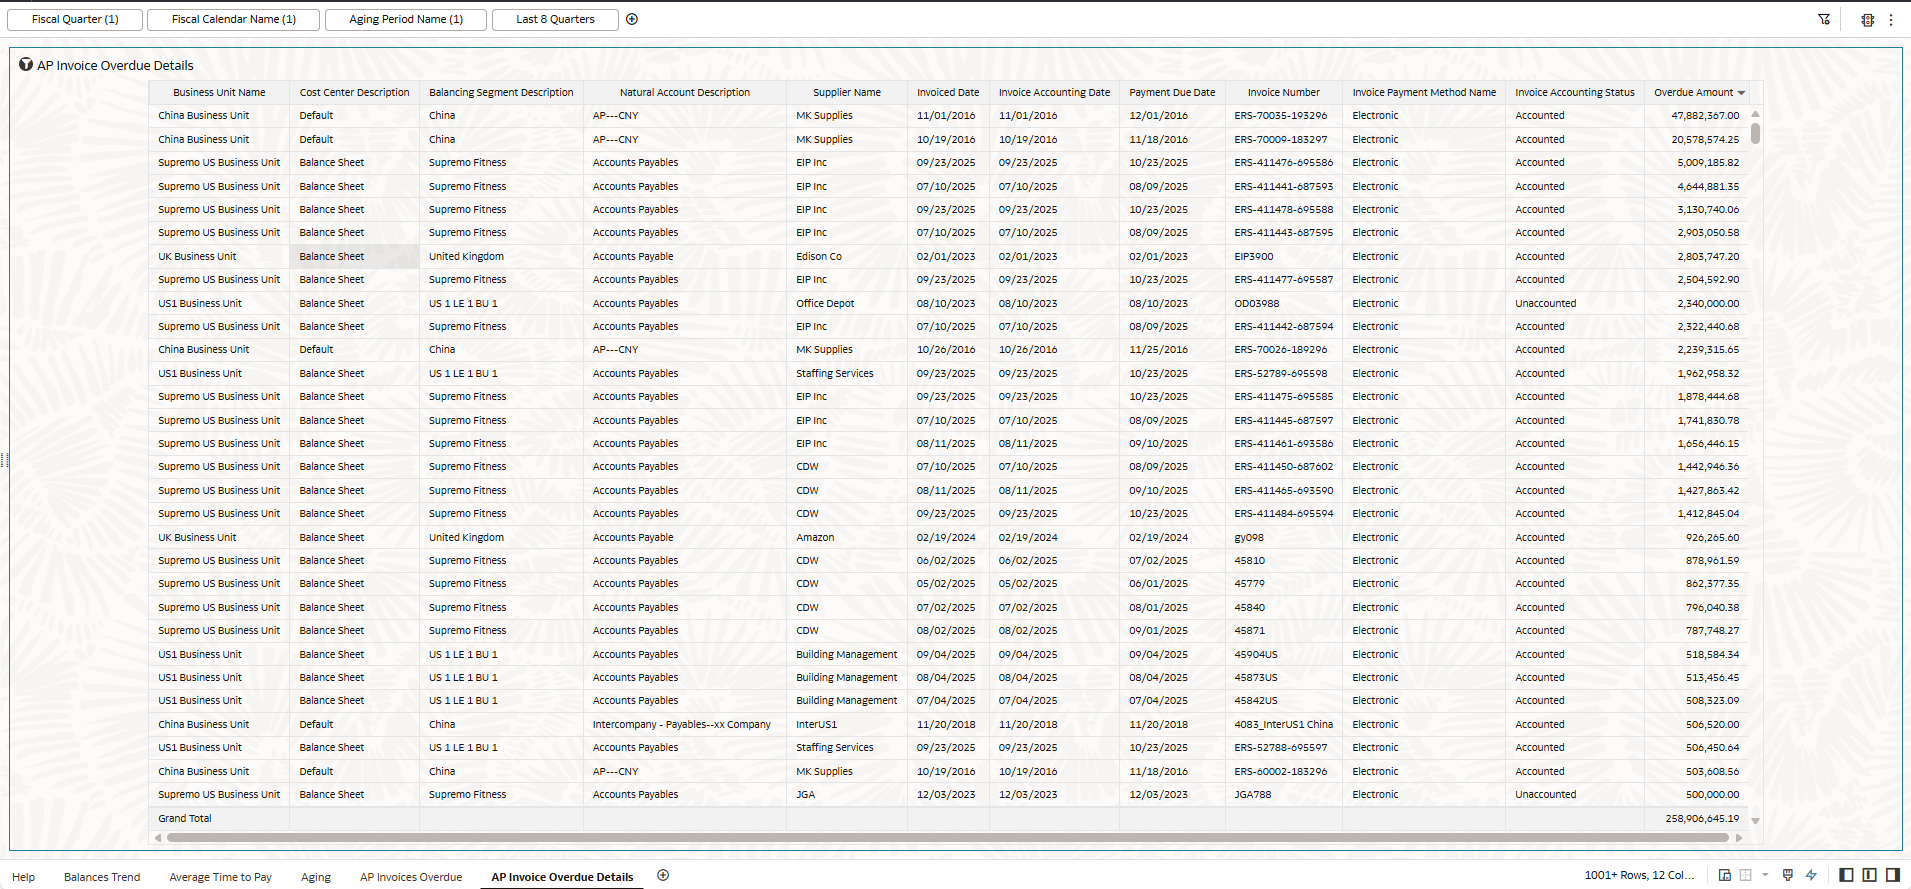Select Grand Total row label
The image size is (1911, 889).
click(x=185, y=818)
